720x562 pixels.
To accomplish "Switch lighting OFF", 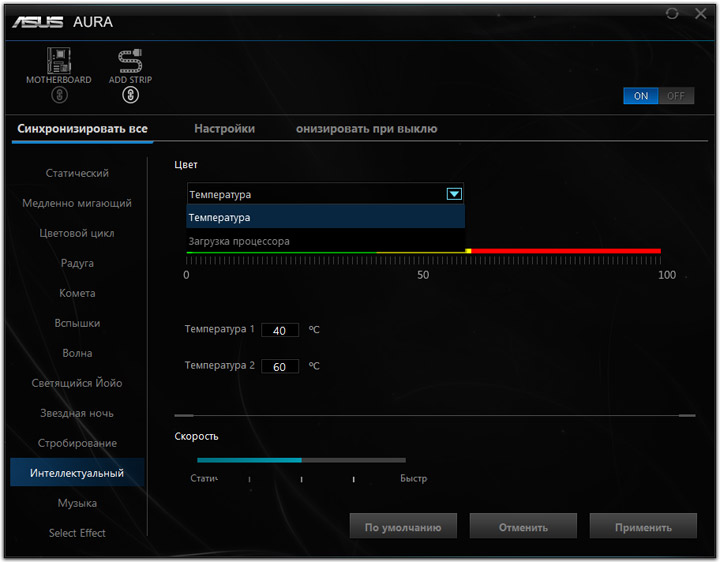I will tap(676, 96).
